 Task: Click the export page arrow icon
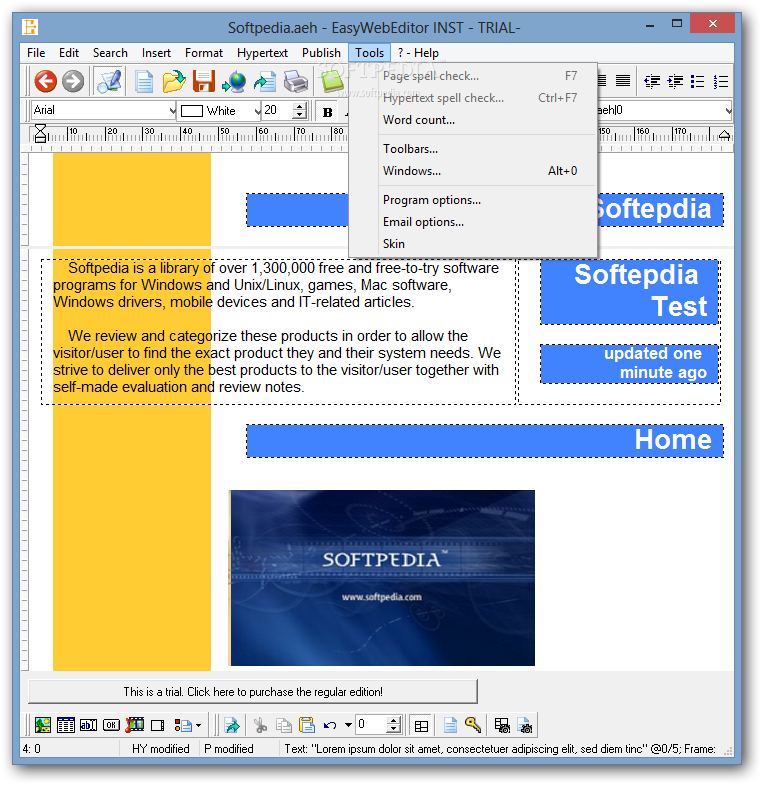point(265,82)
